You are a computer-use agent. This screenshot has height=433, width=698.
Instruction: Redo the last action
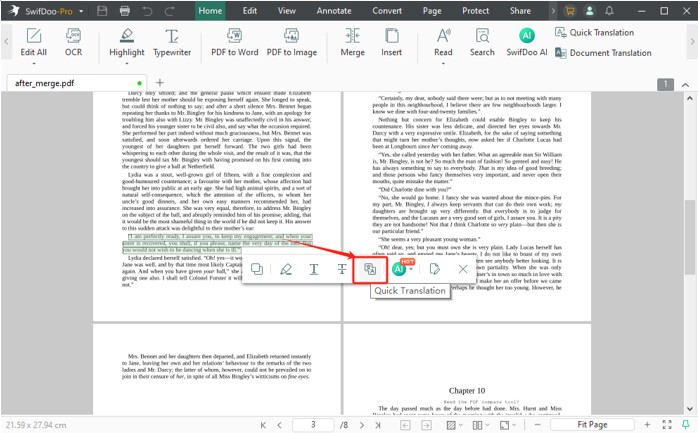coord(170,11)
